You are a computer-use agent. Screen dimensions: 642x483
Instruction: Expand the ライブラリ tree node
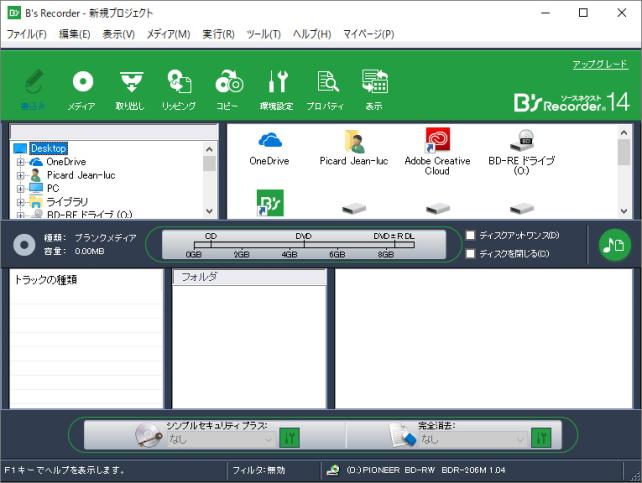[x=20, y=202]
